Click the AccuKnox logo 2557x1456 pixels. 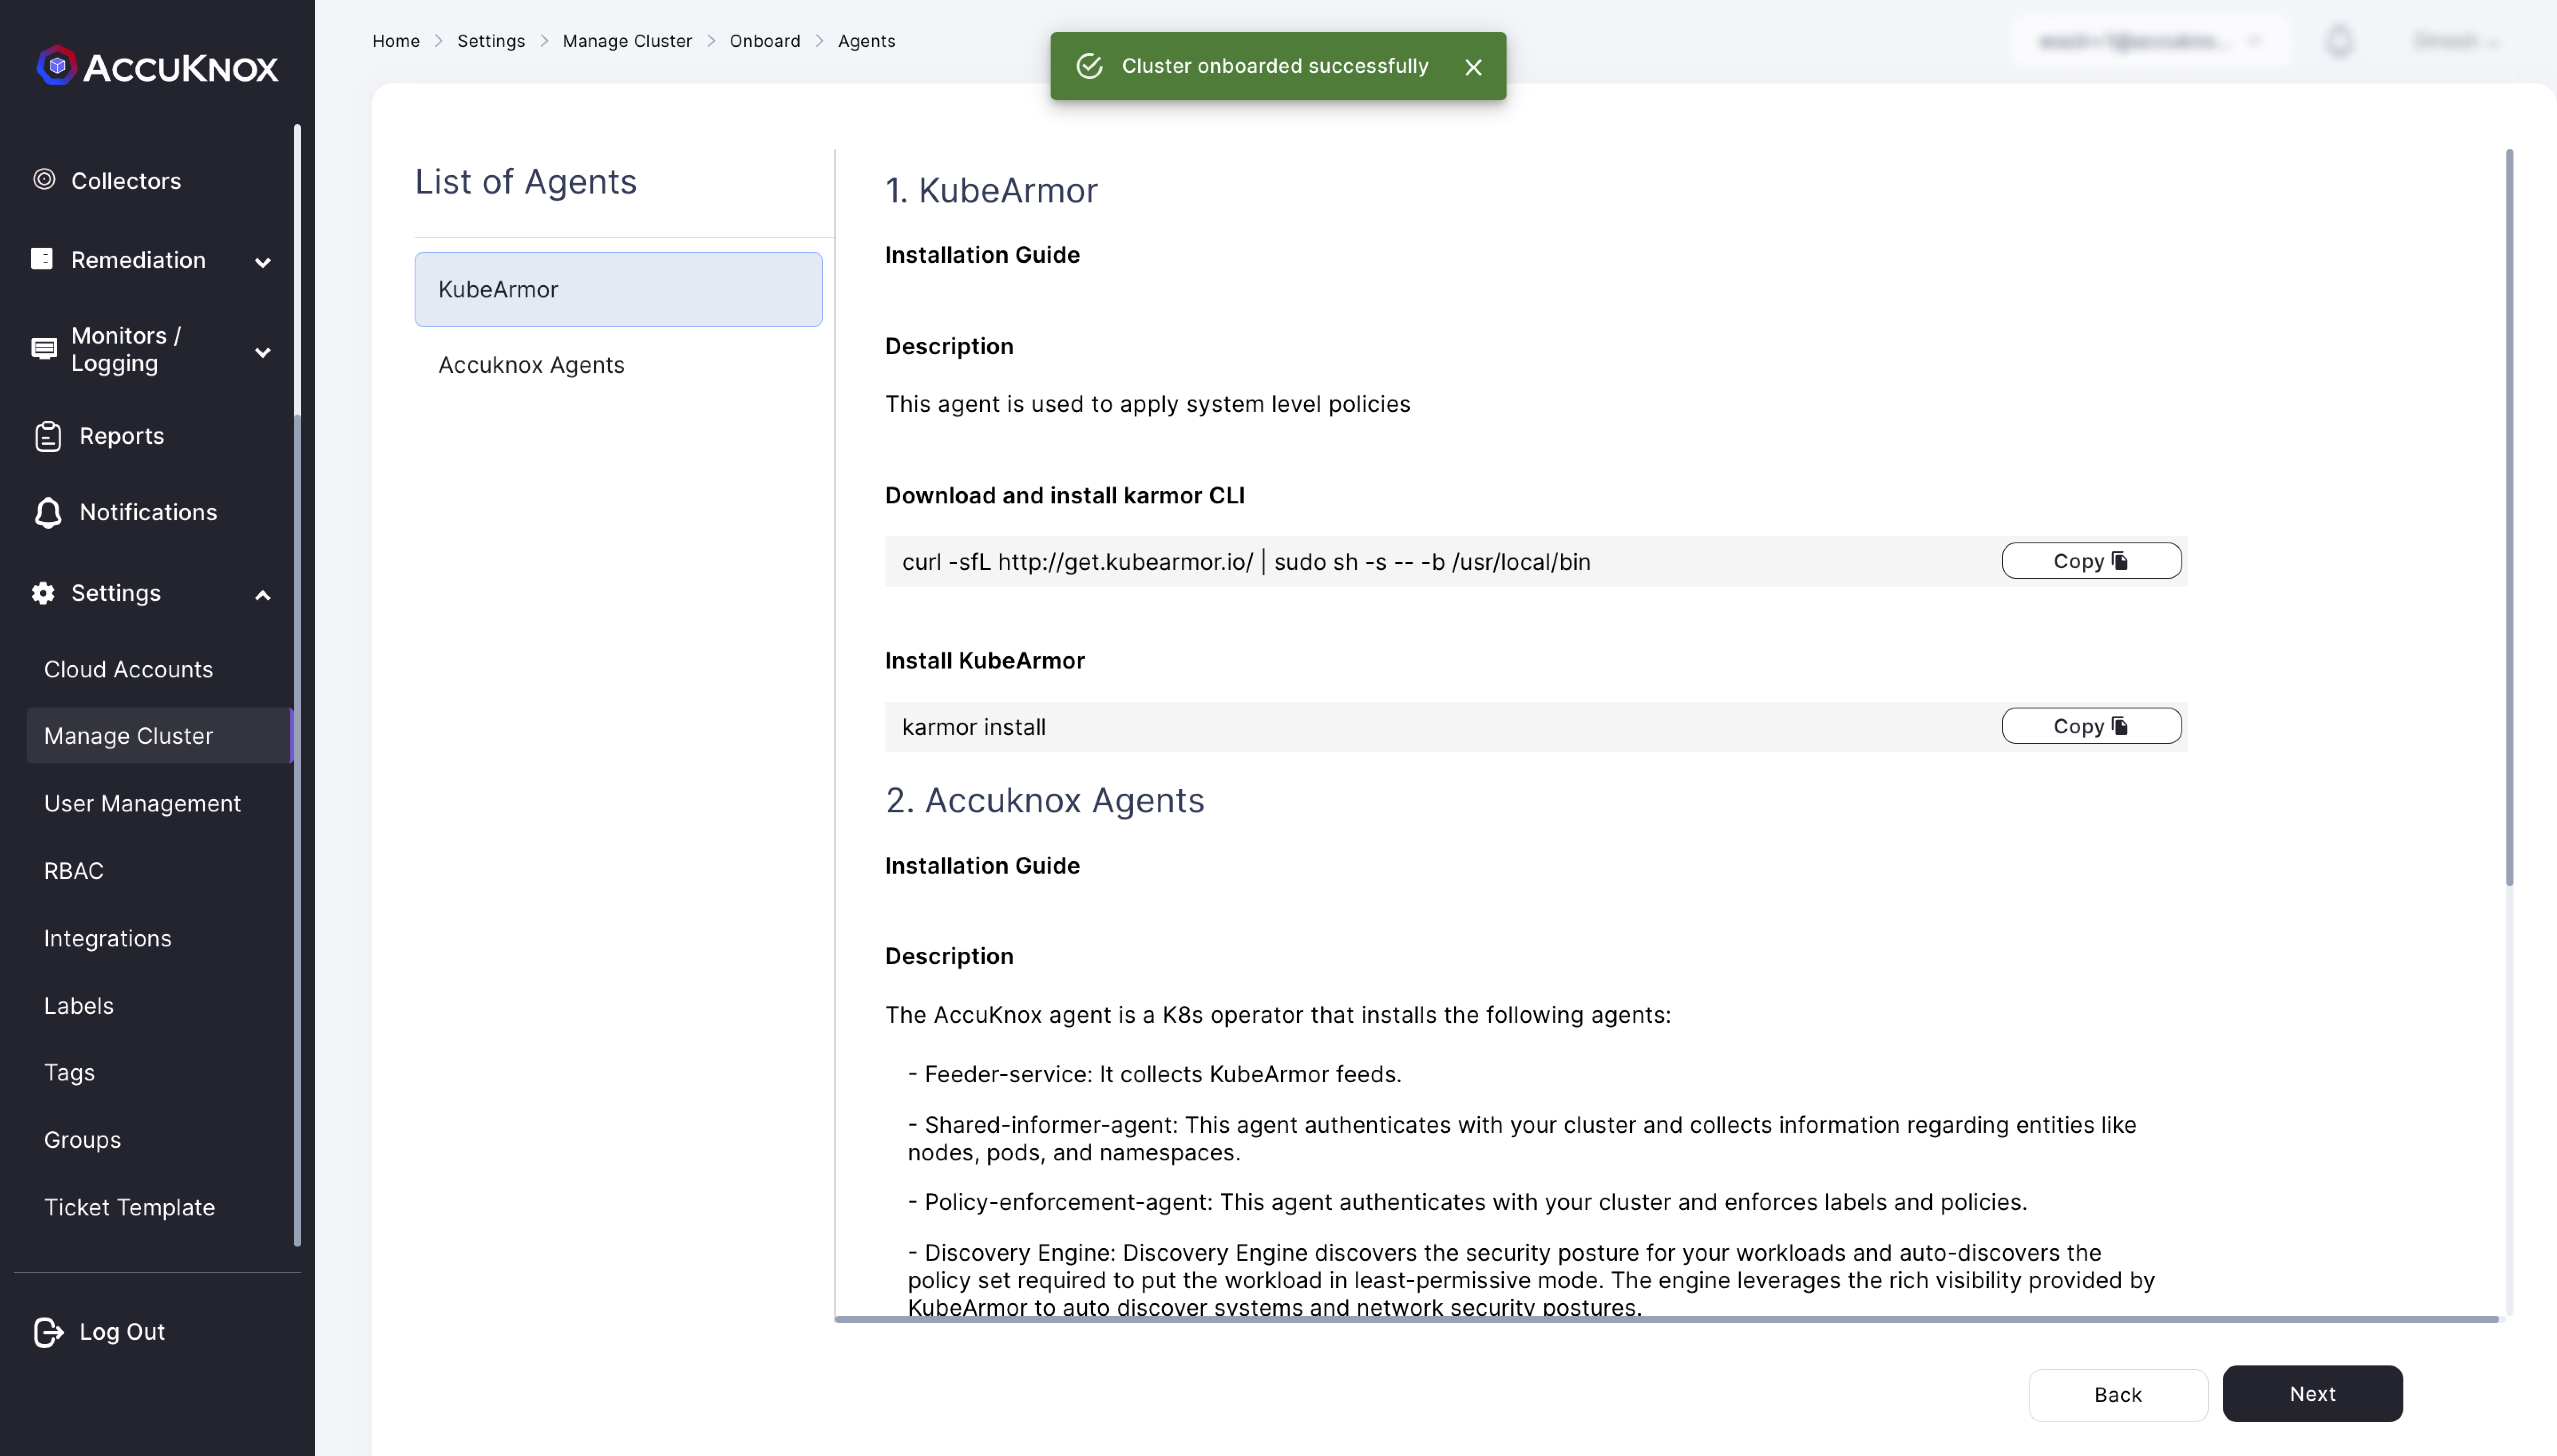(x=157, y=66)
